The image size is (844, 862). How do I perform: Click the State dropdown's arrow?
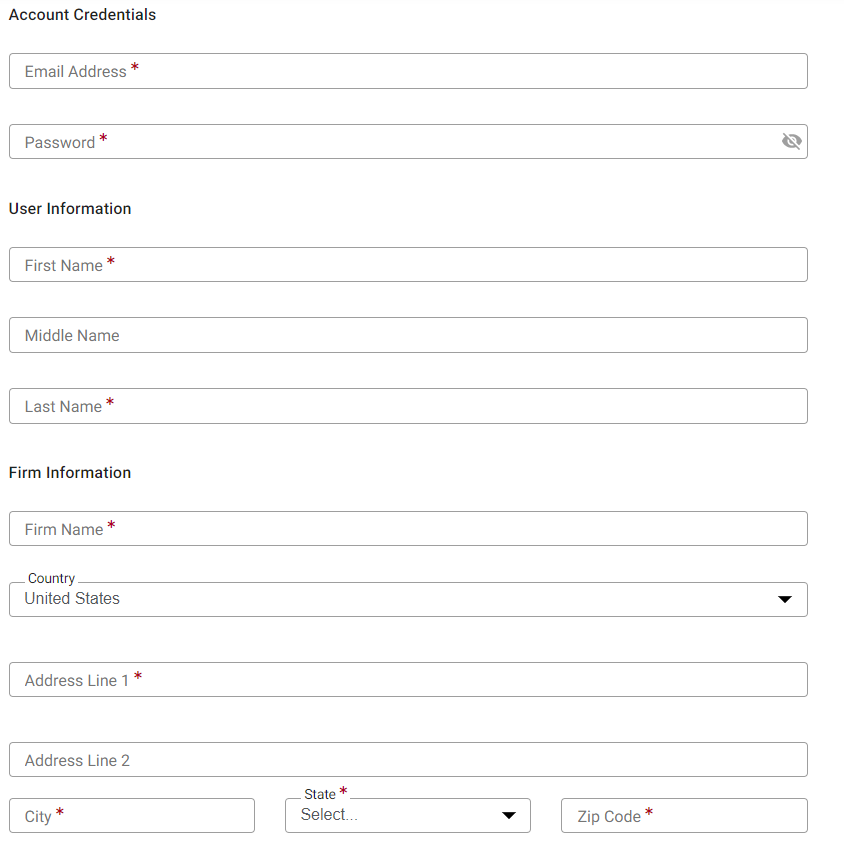pyautogui.click(x=509, y=814)
